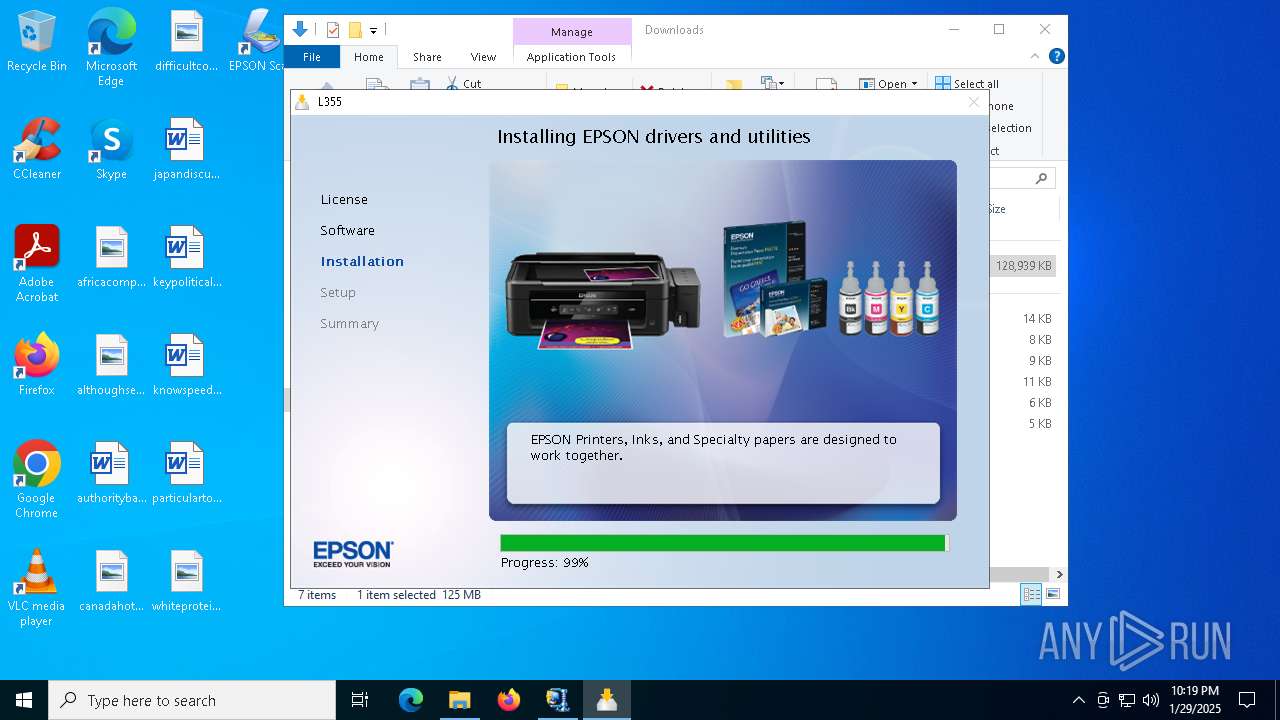Screen dimensions: 1280x720
Task: Launch Google Chrome from the desktop
Action: [37, 480]
